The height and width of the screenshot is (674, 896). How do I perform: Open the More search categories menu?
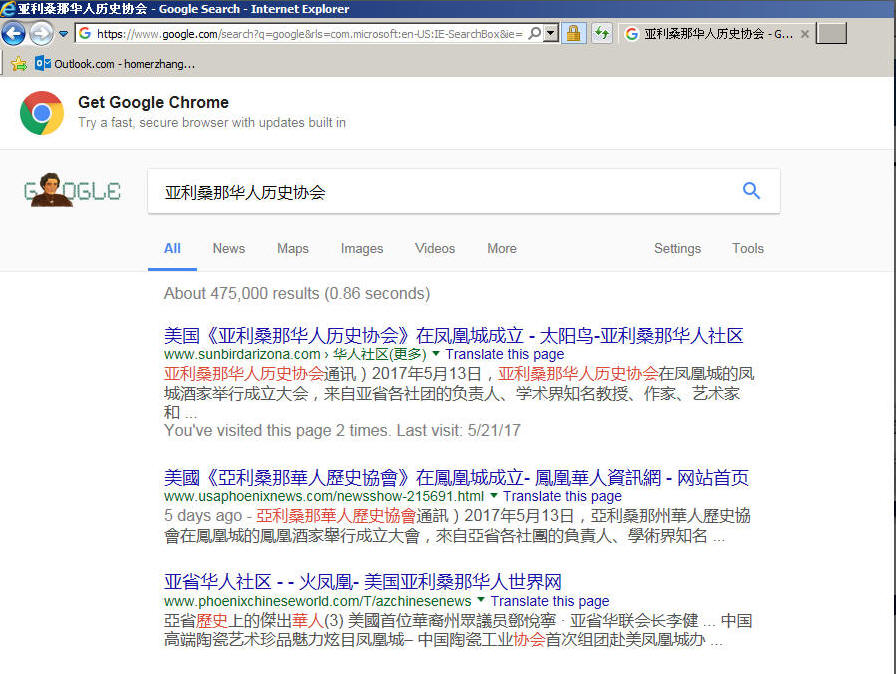tap(502, 248)
